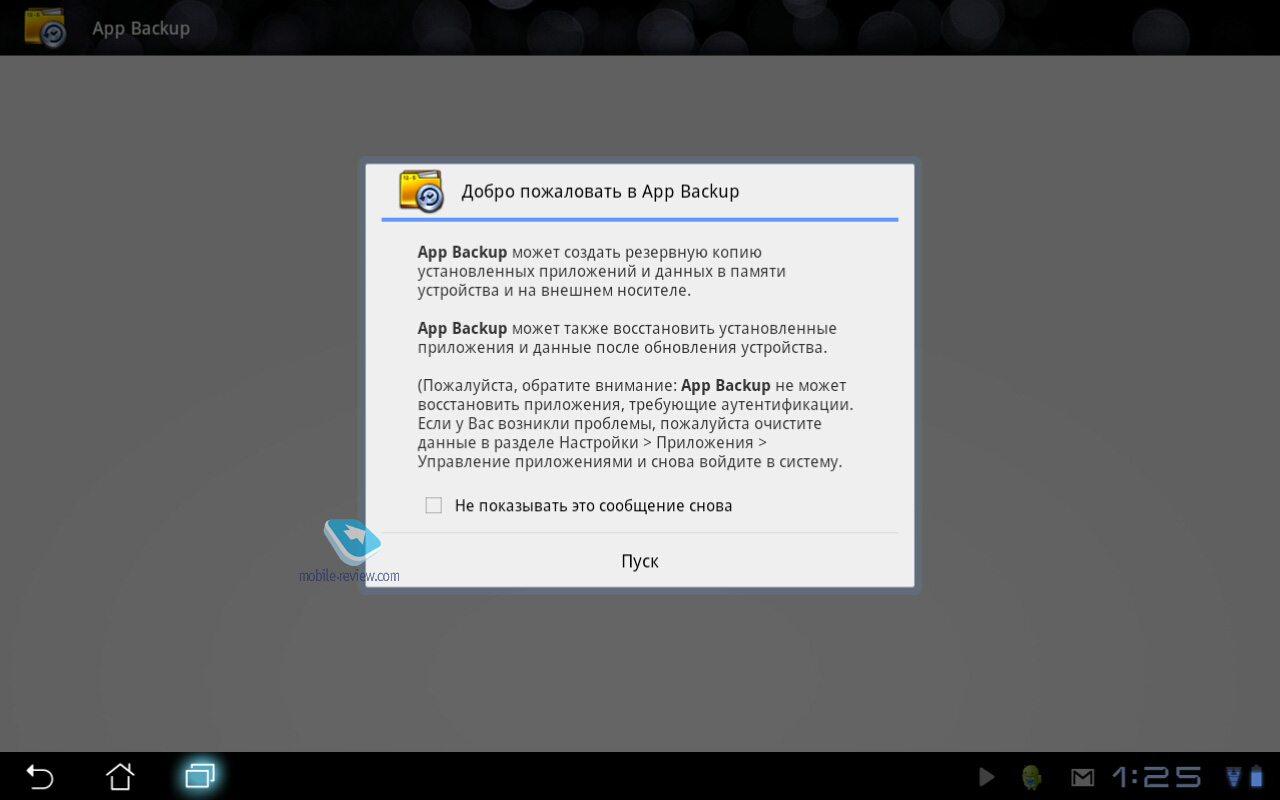Click the note starting 'Пожалуйста, обратите внимание'
This screenshot has width=1280, height=800.
[x=635, y=424]
